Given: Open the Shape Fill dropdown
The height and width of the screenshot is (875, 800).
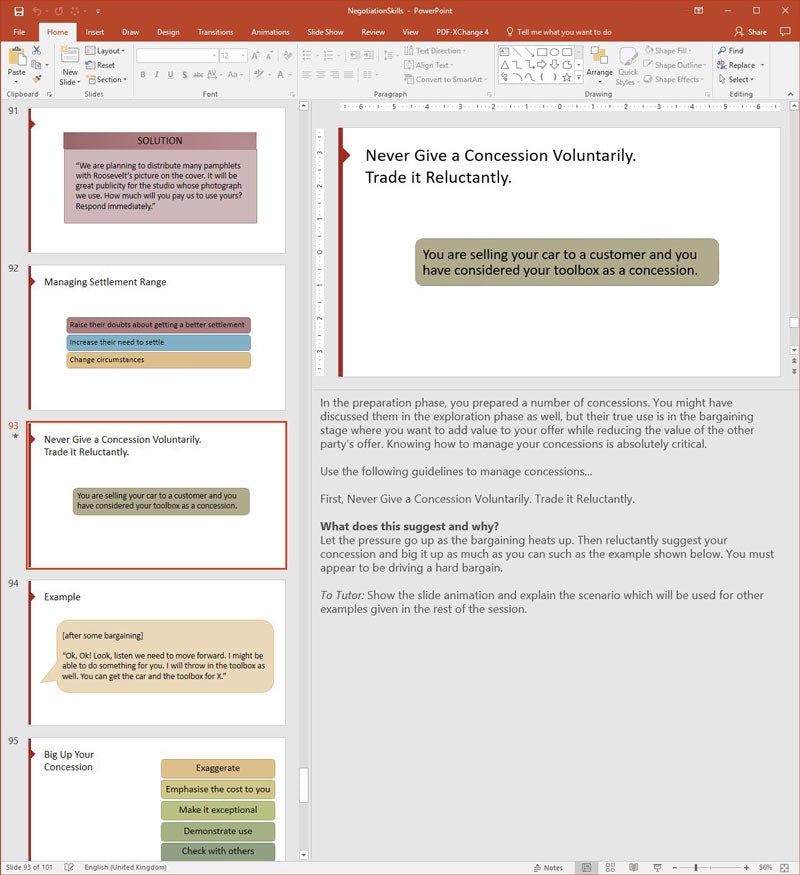Looking at the screenshot, I should tap(668, 50).
